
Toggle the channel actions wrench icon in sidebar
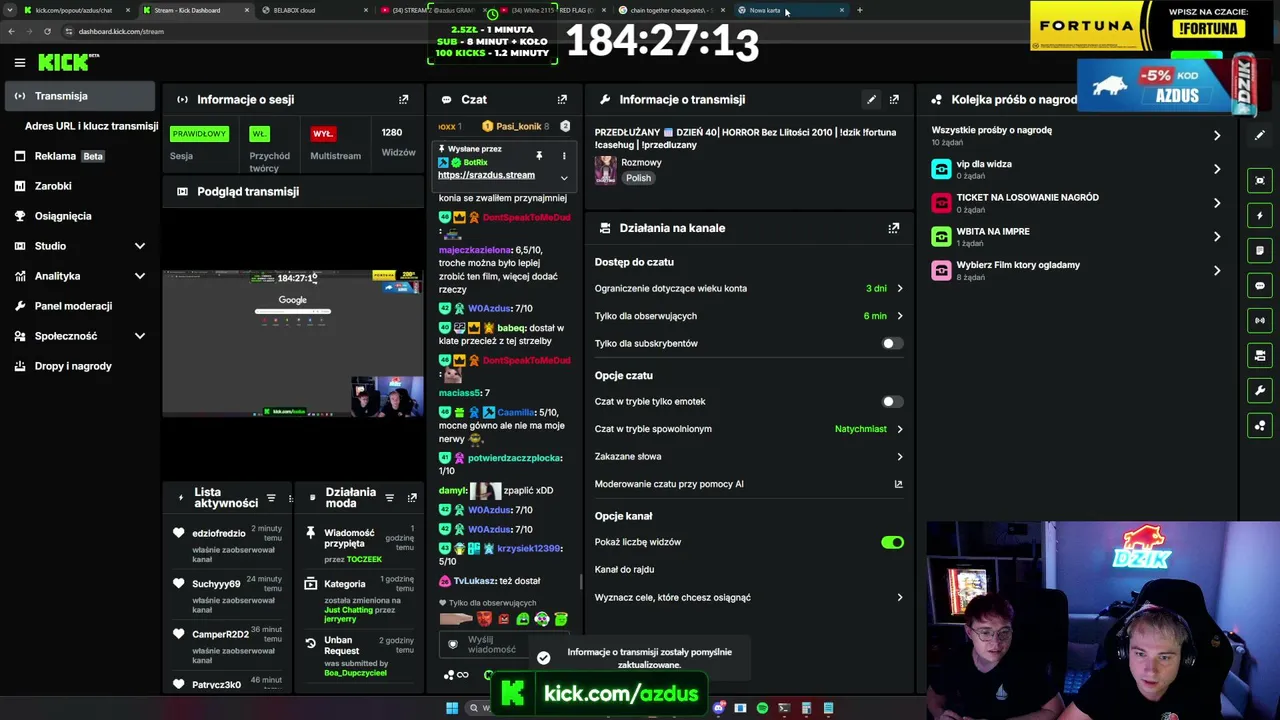click(x=1260, y=391)
